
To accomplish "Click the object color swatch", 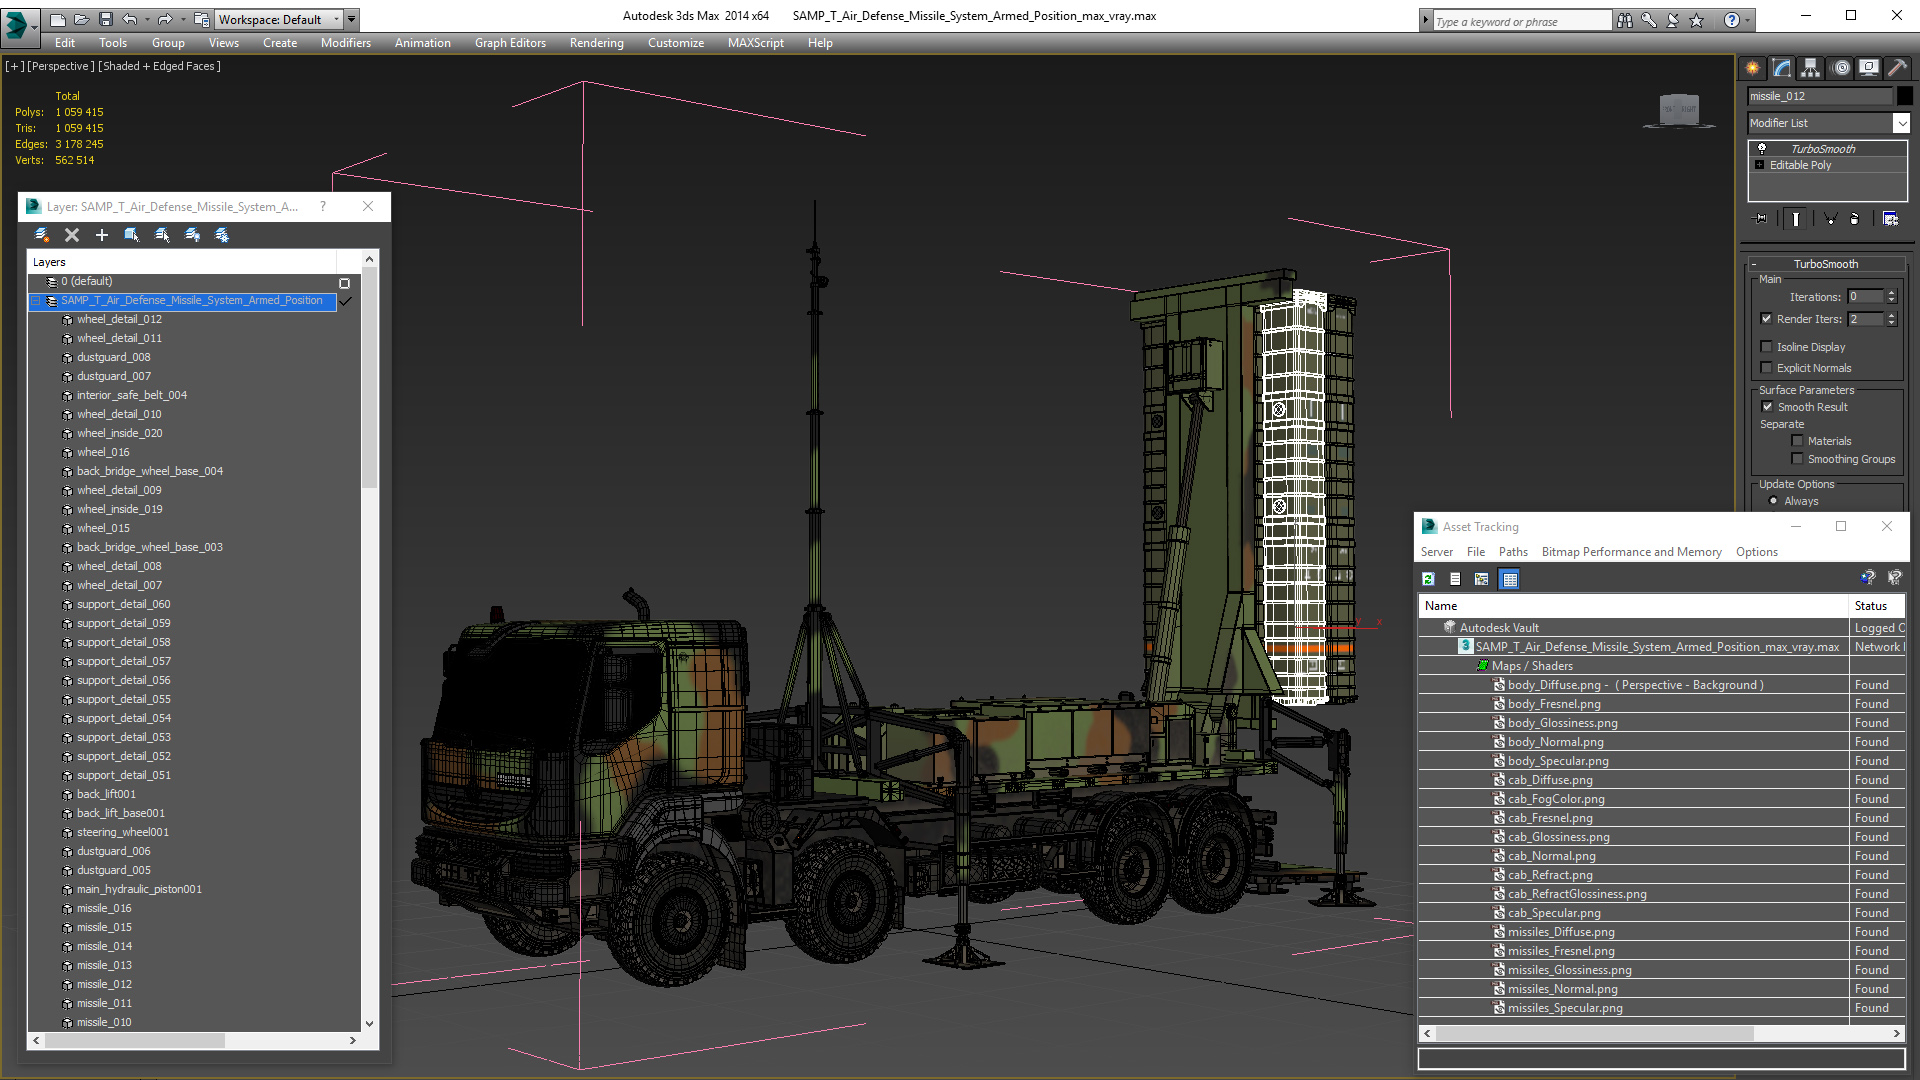I will [1905, 96].
